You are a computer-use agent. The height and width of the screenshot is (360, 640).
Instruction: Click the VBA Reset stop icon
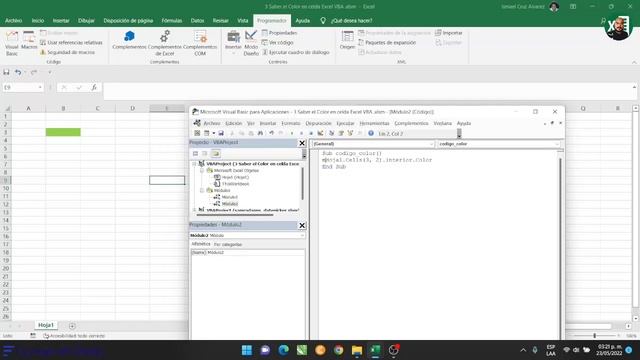[311, 133]
